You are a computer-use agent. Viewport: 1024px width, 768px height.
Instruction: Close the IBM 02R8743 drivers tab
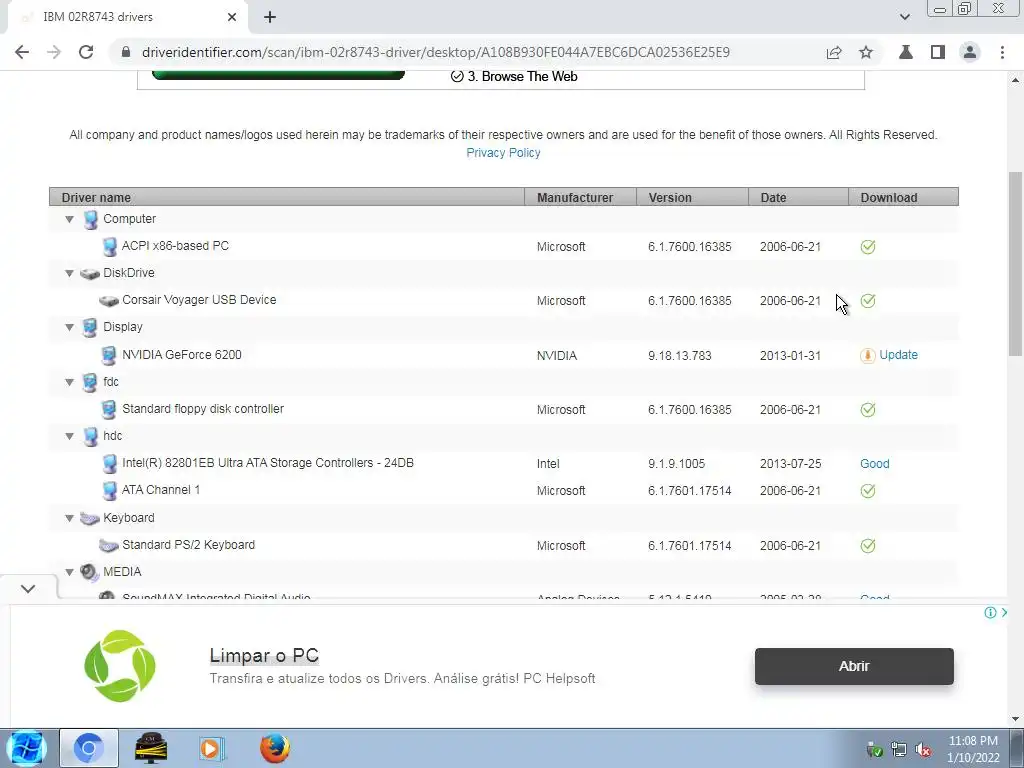pyautogui.click(x=232, y=17)
